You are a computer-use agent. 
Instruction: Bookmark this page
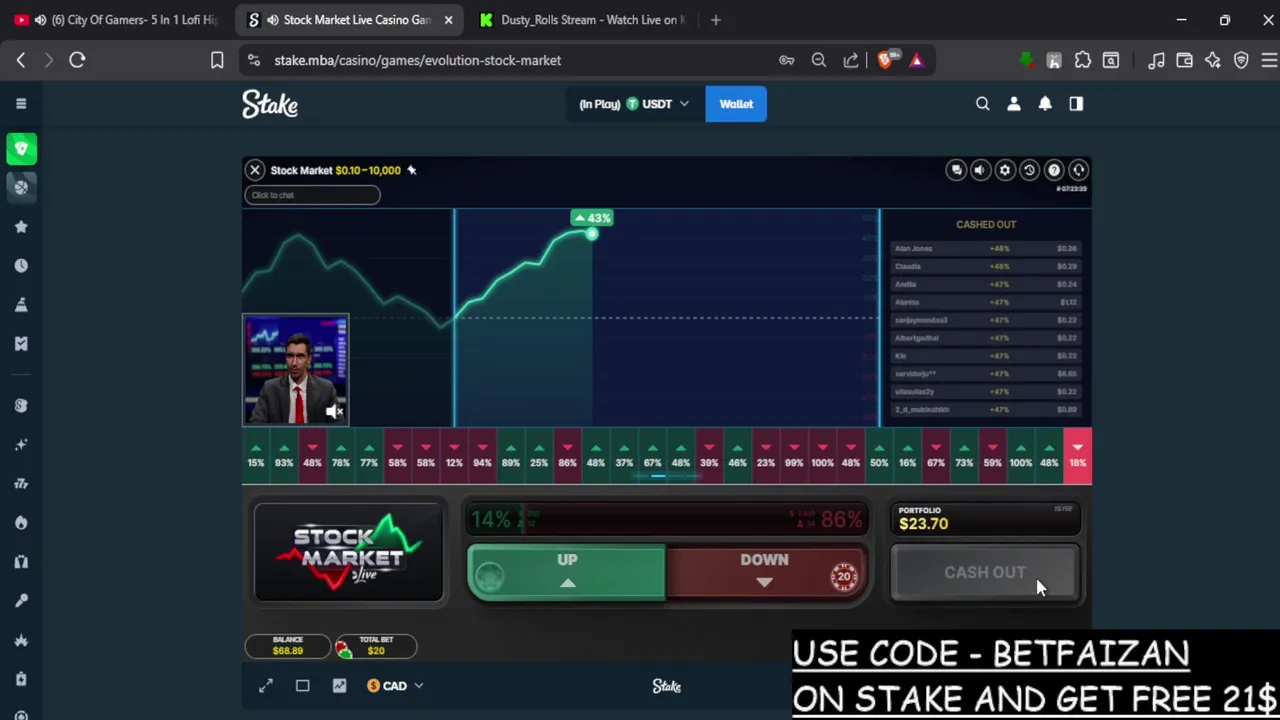tap(217, 60)
